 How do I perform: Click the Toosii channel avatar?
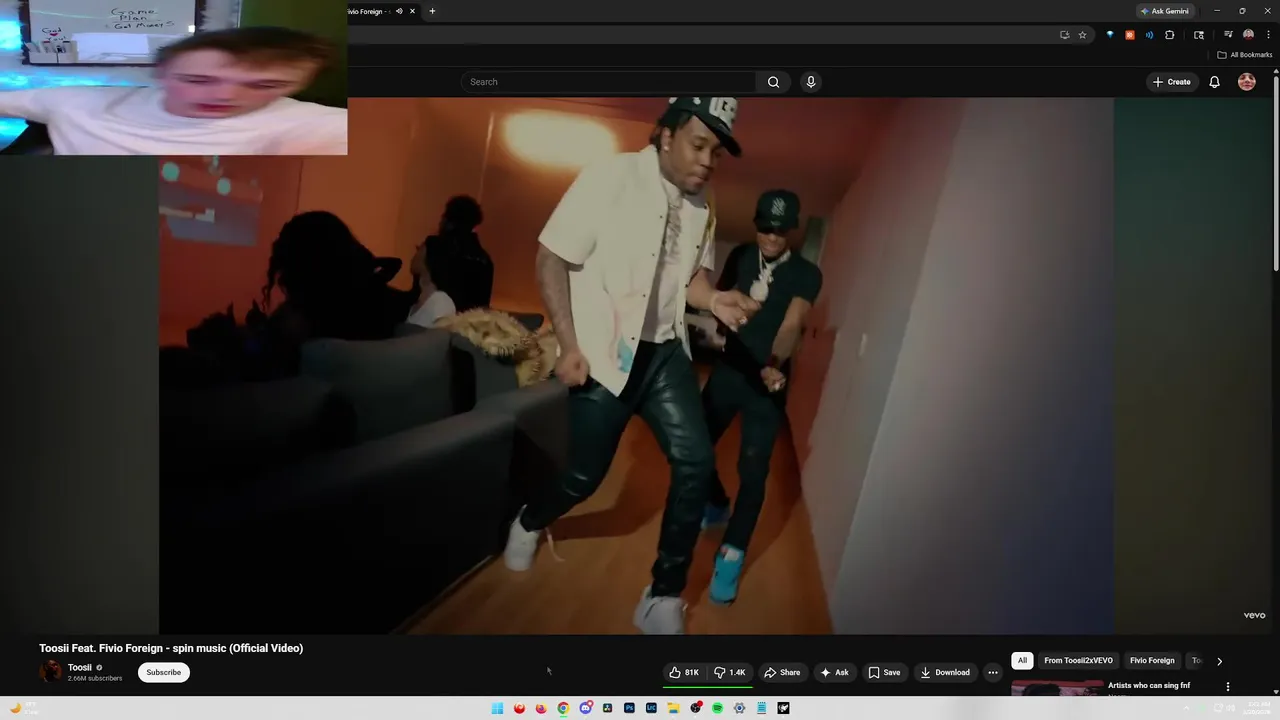tap(50, 672)
